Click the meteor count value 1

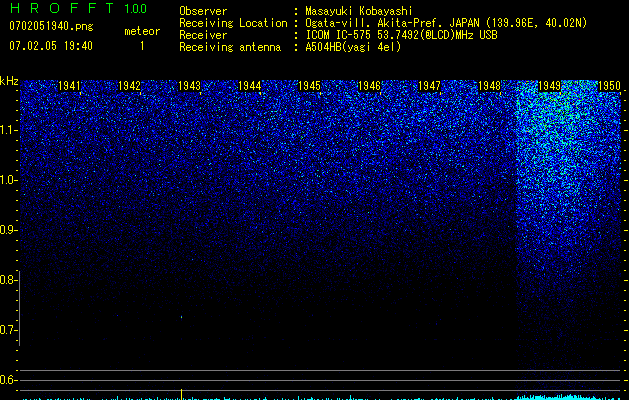142,46
